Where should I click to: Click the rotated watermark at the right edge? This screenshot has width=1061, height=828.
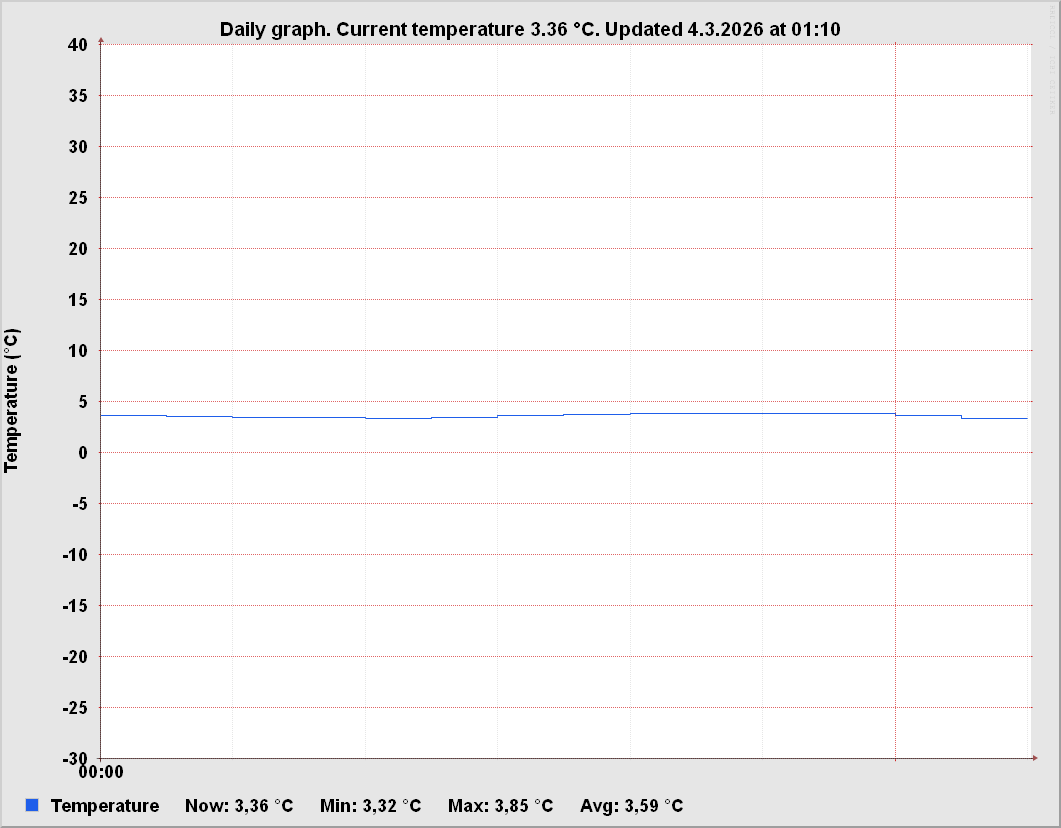1052,80
